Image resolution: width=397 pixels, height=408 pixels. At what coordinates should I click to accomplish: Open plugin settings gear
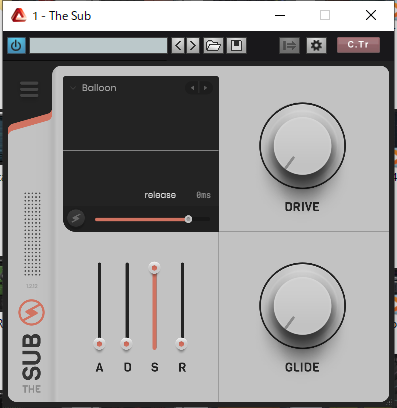click(x=316, y=46)
